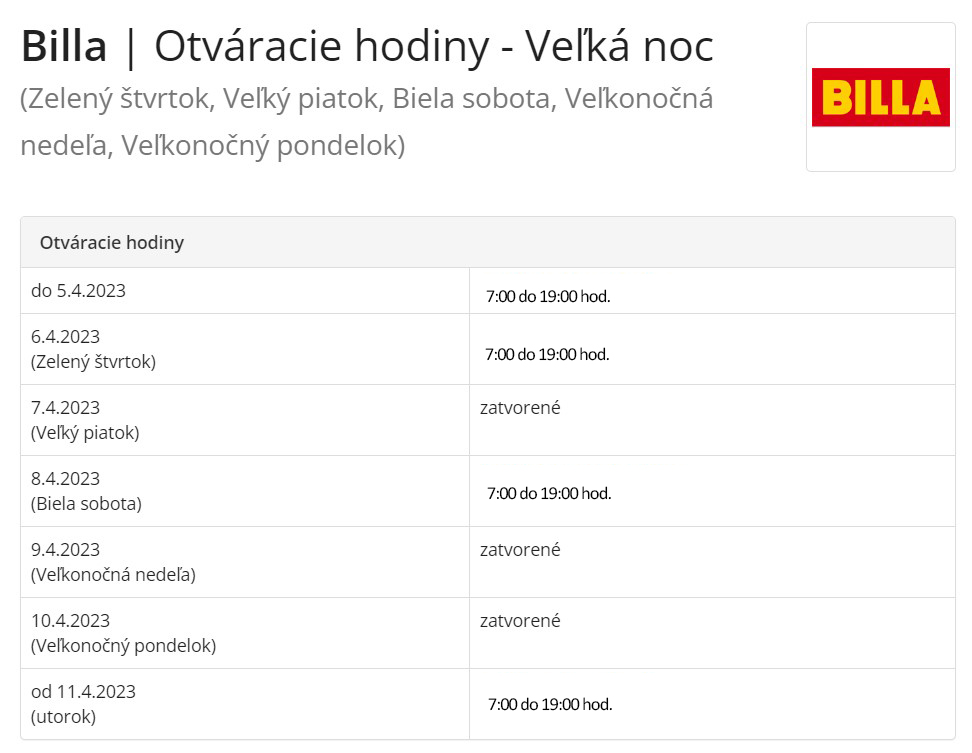Click the BILLA logo image
The image size is (972, 753).
(x=880, y=97)
